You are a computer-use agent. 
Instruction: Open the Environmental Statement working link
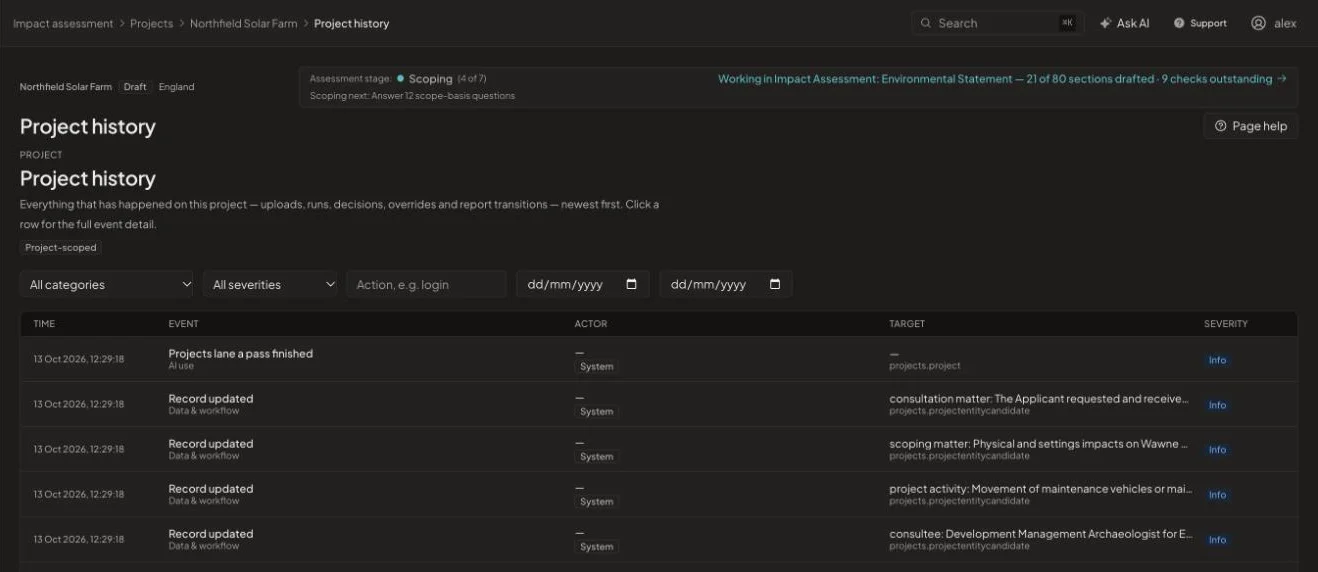[x=1002, y=79]
